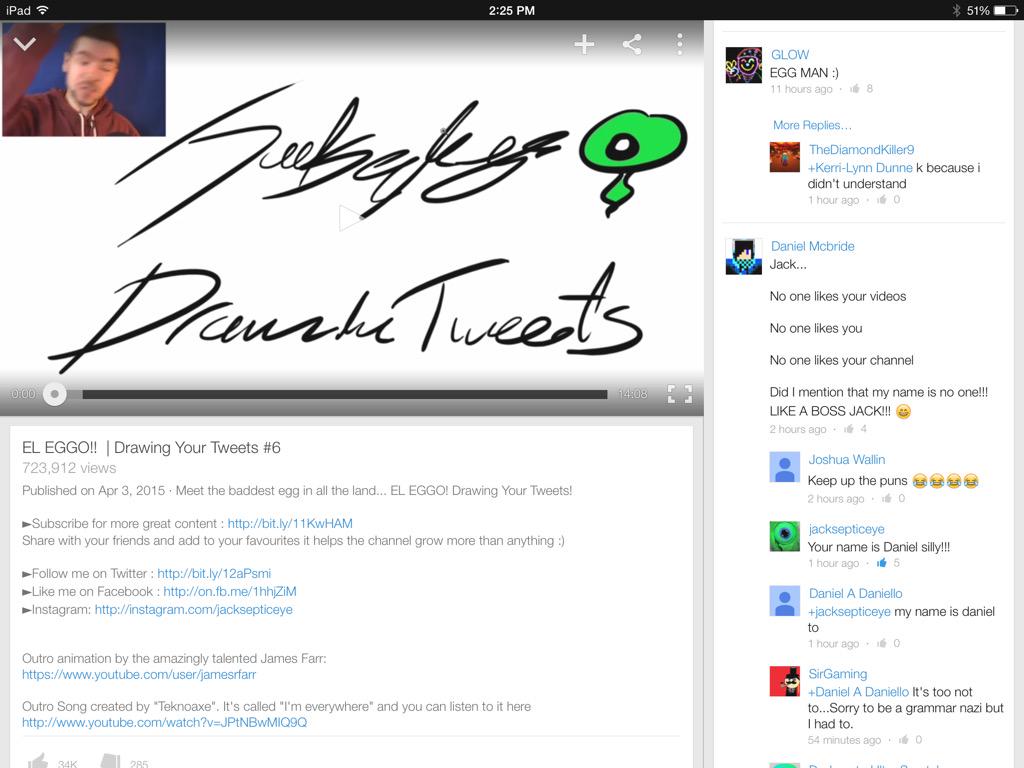This screenshot has height=768, width=1024.
Task: Click the '11 hours ago' timestamp
Action: (x=801, y=89)
